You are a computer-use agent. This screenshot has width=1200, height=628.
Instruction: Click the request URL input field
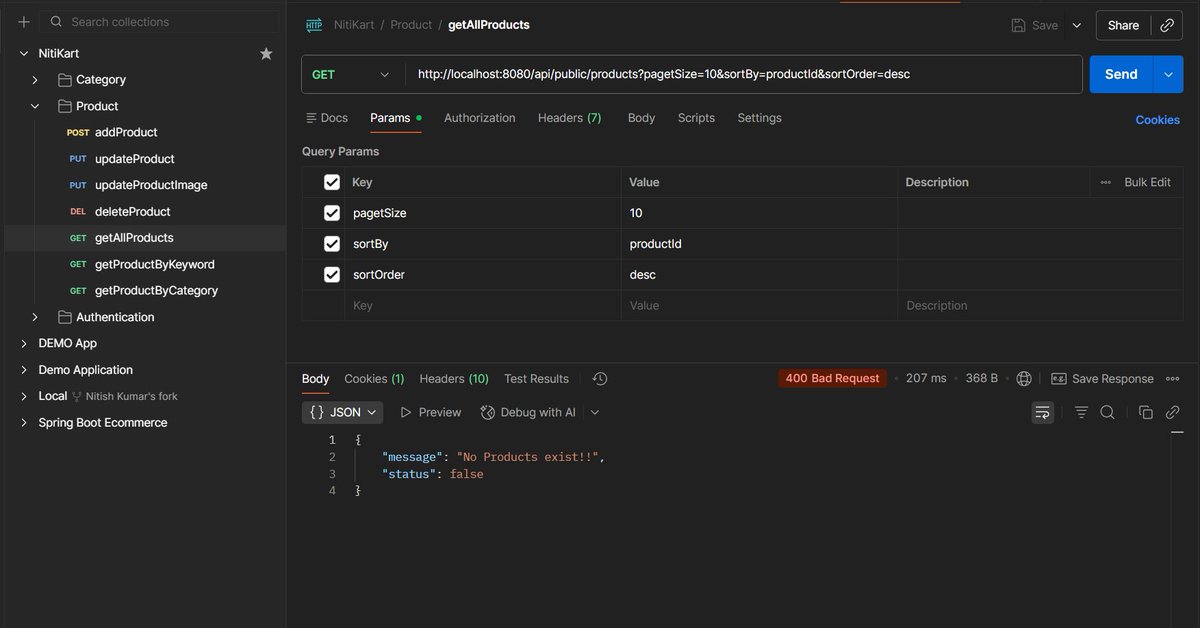pos(743,74)
